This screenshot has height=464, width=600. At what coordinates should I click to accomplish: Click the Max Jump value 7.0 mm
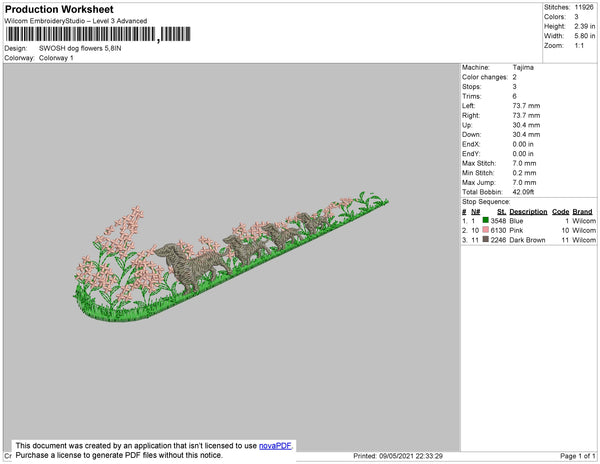point(524,182)
